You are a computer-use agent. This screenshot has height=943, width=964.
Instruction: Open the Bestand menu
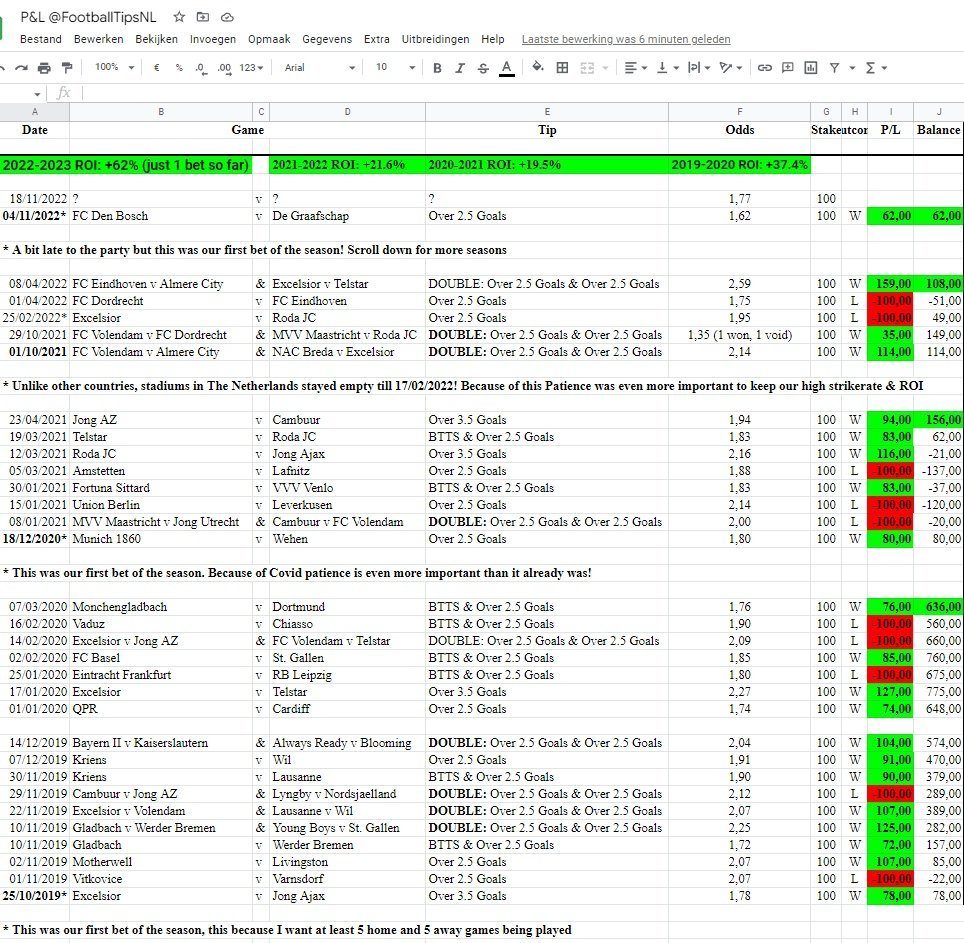pos(41,39)
